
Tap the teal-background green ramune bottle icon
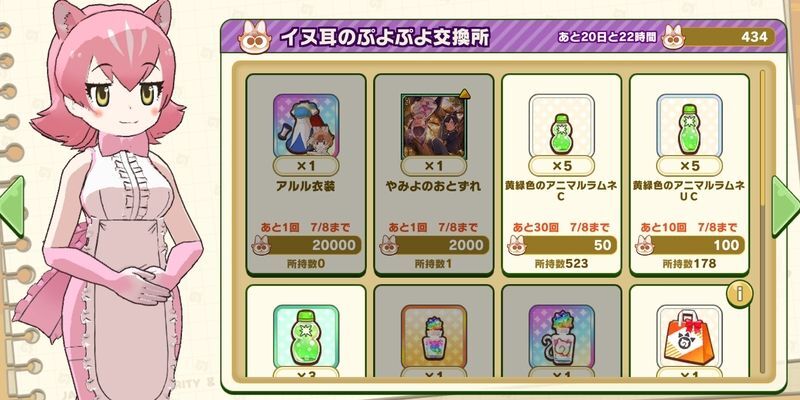tap(306, 337)
